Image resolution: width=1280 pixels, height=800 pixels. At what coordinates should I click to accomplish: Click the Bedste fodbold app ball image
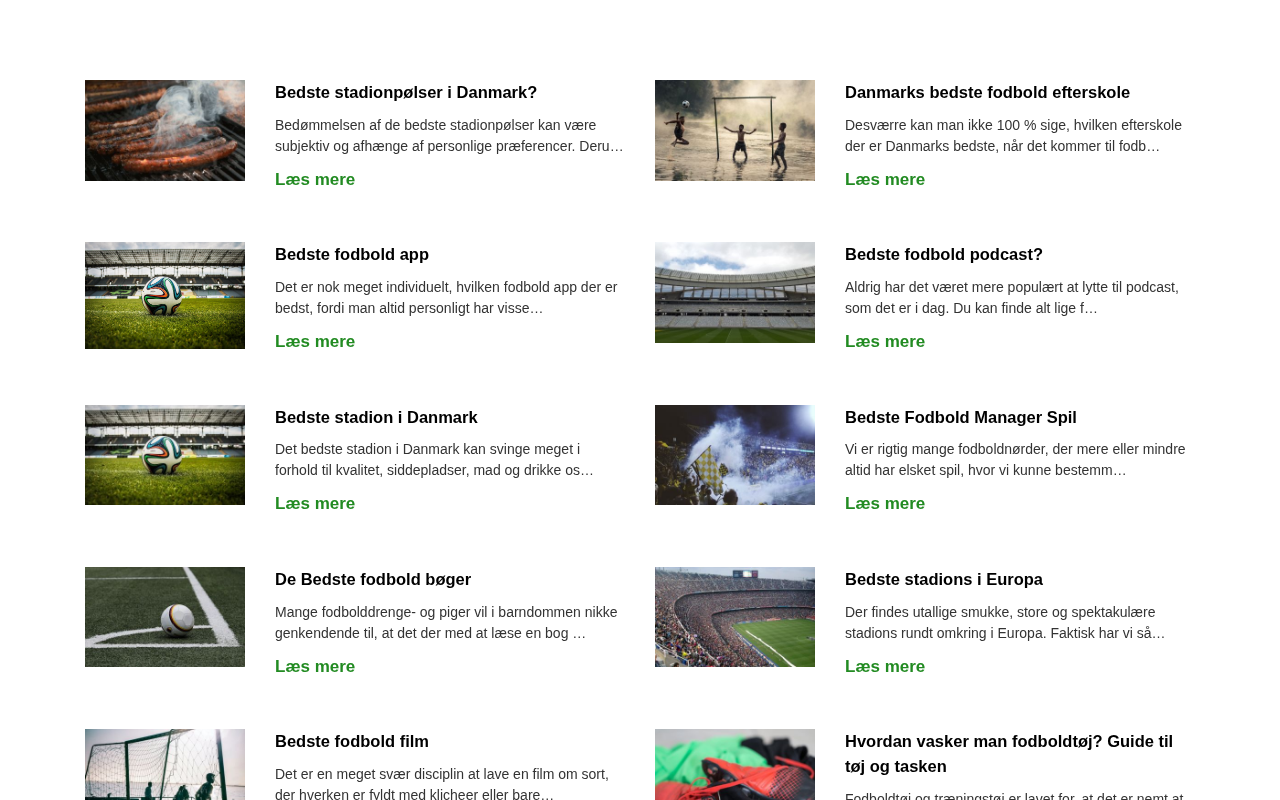point(165,295)
